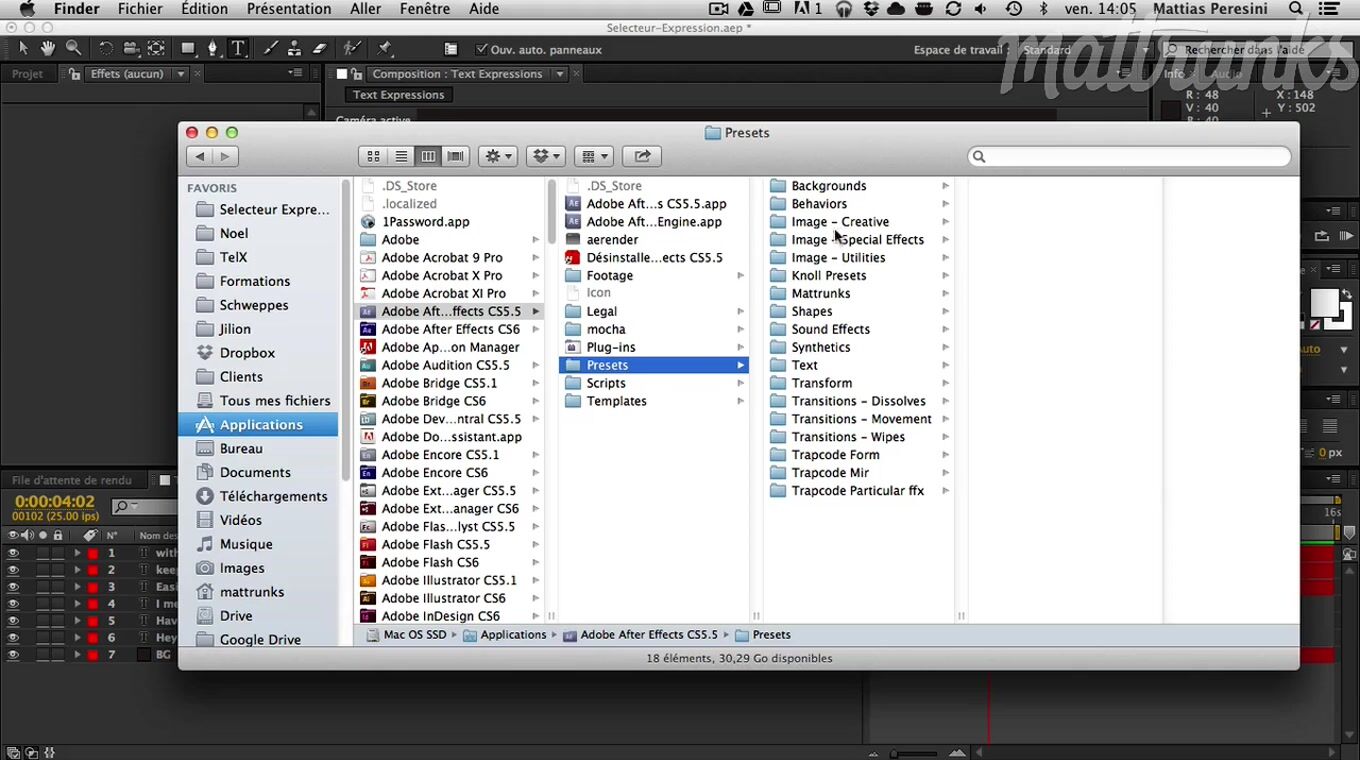Select the Puppet Pin tool
The width and height of the screenshot is (1360, 760).
385,48
